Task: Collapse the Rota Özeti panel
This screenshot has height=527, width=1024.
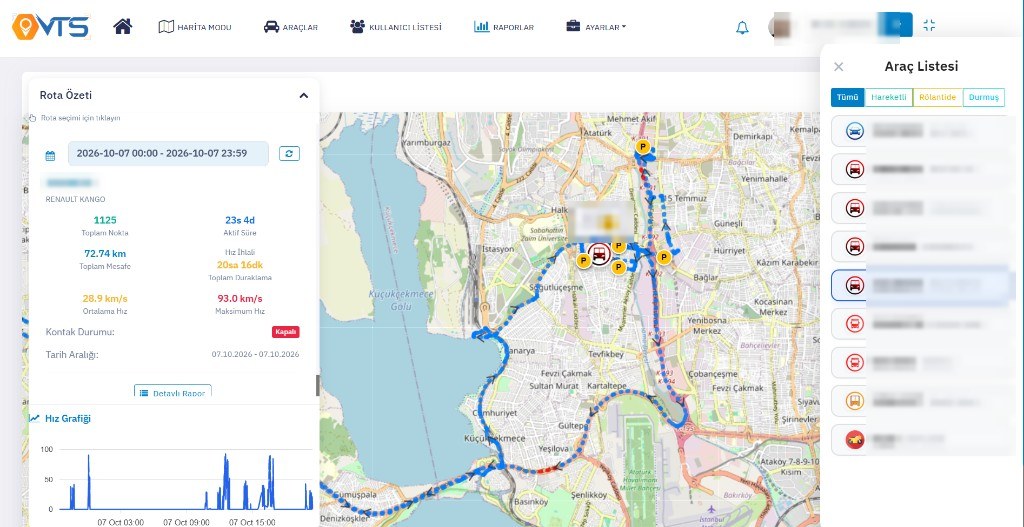Action: point(304,95)
